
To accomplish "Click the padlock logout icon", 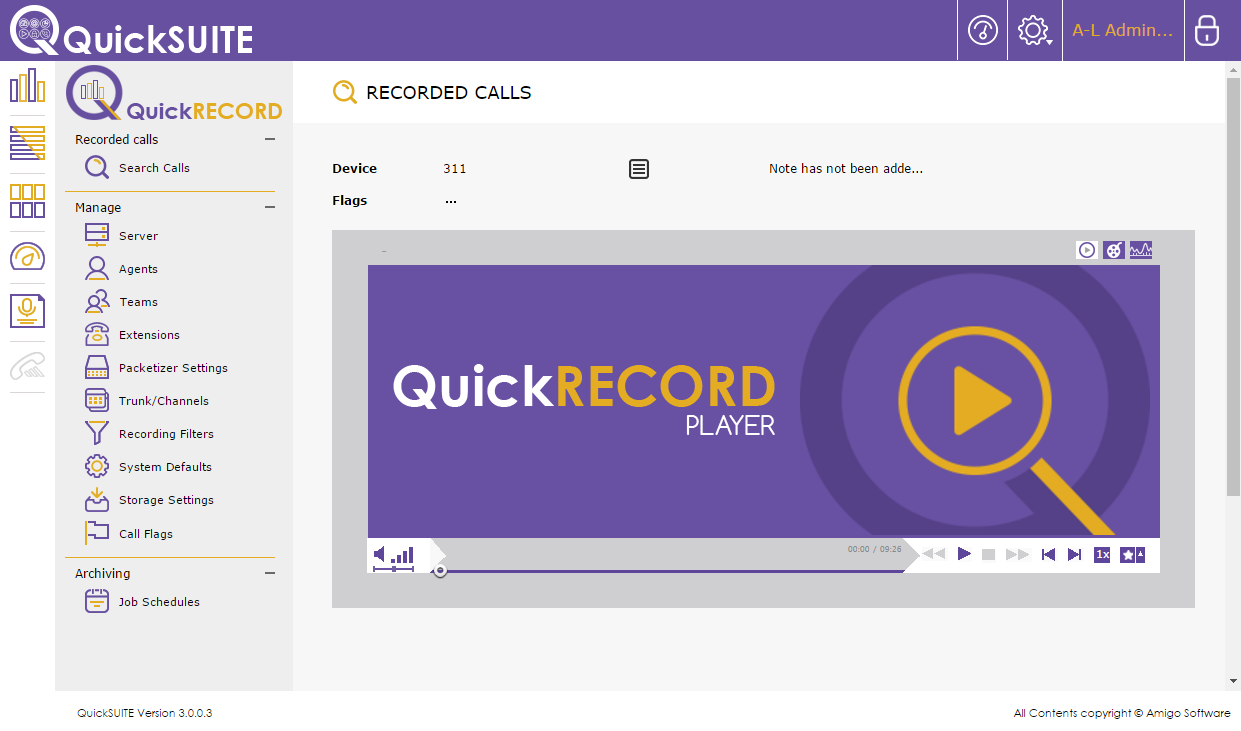I will point(1207,30).
